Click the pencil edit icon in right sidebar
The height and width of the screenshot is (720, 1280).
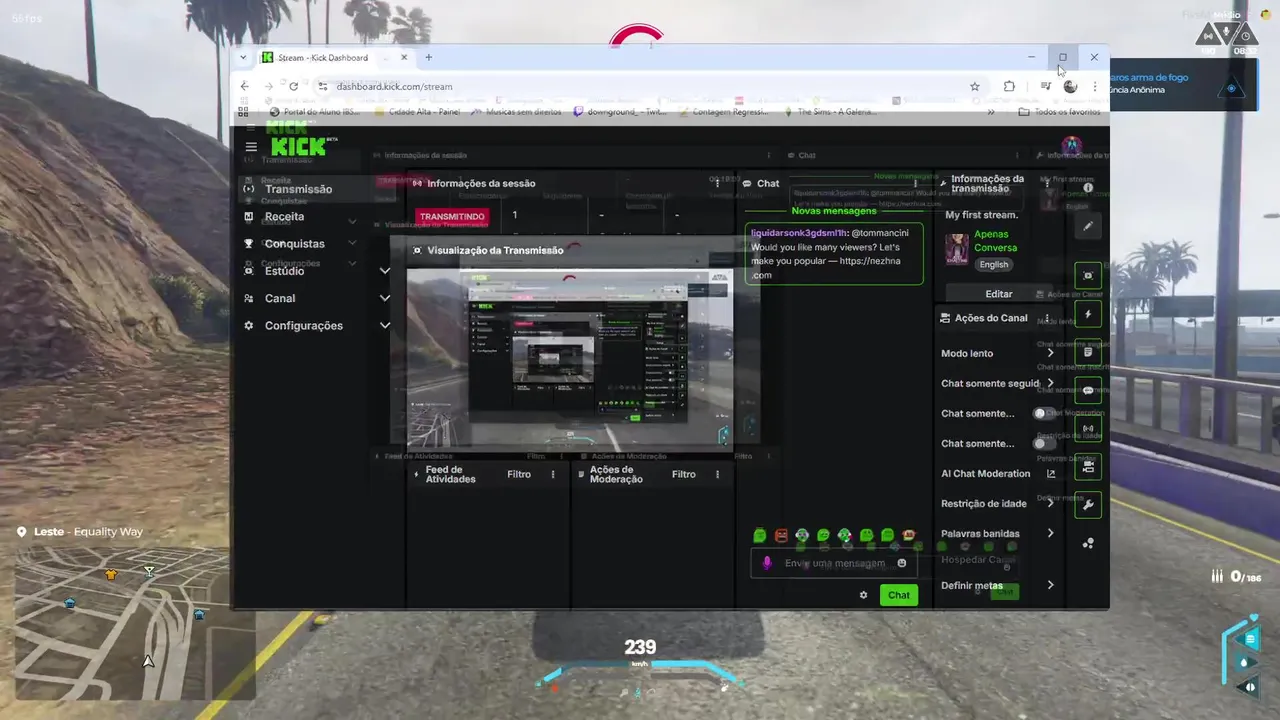tap(1088, 226)
